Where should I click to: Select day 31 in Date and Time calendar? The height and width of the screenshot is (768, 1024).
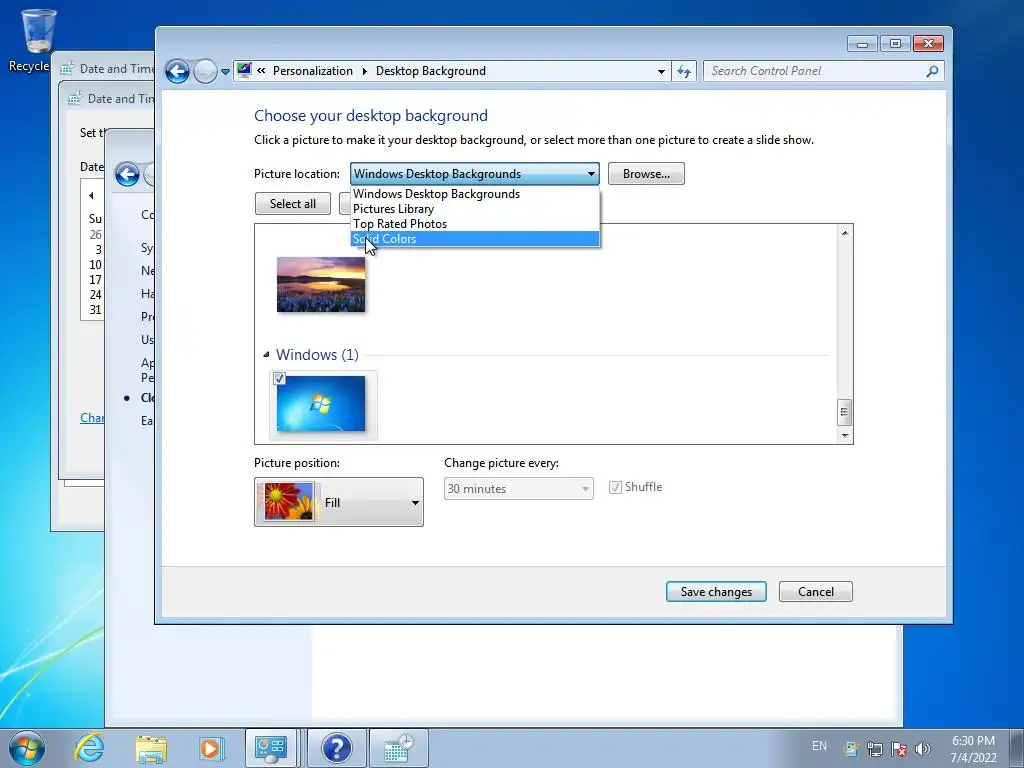(95, 310)
